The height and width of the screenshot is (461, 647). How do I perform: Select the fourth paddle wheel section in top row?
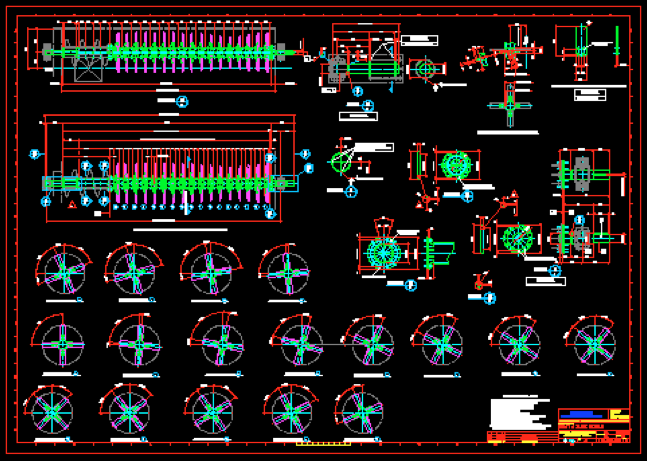point(286,272)
